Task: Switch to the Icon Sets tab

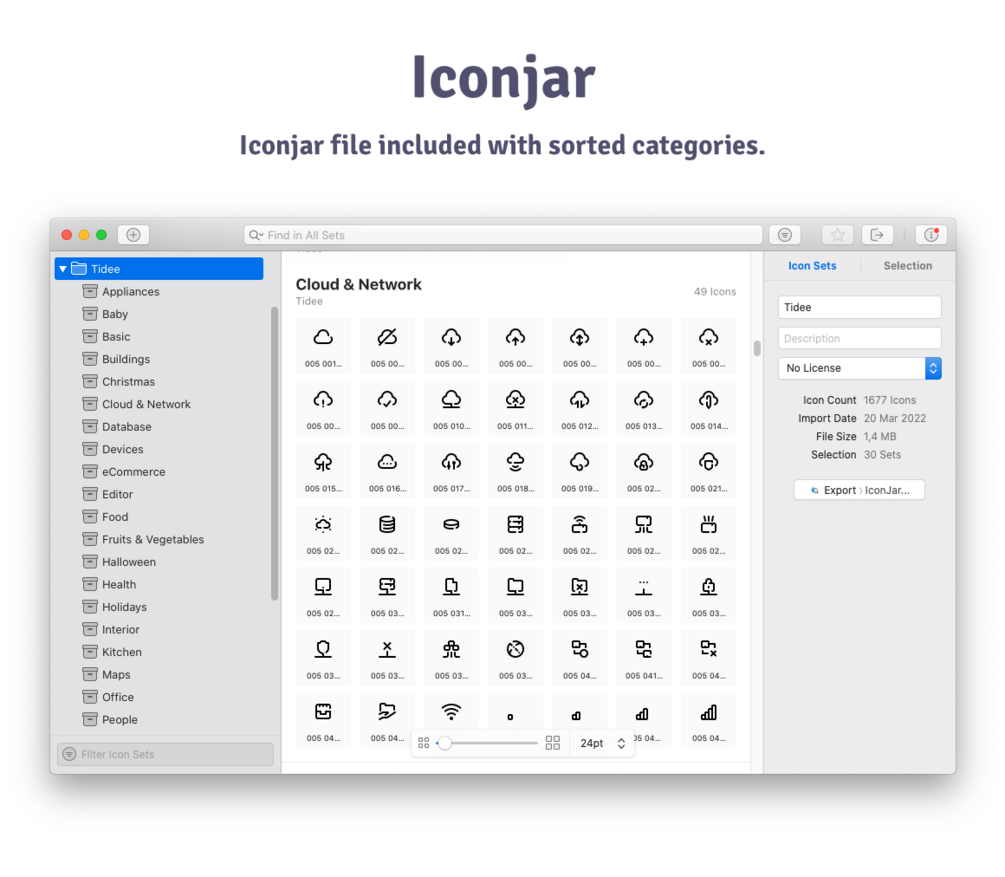Action: 812,265
